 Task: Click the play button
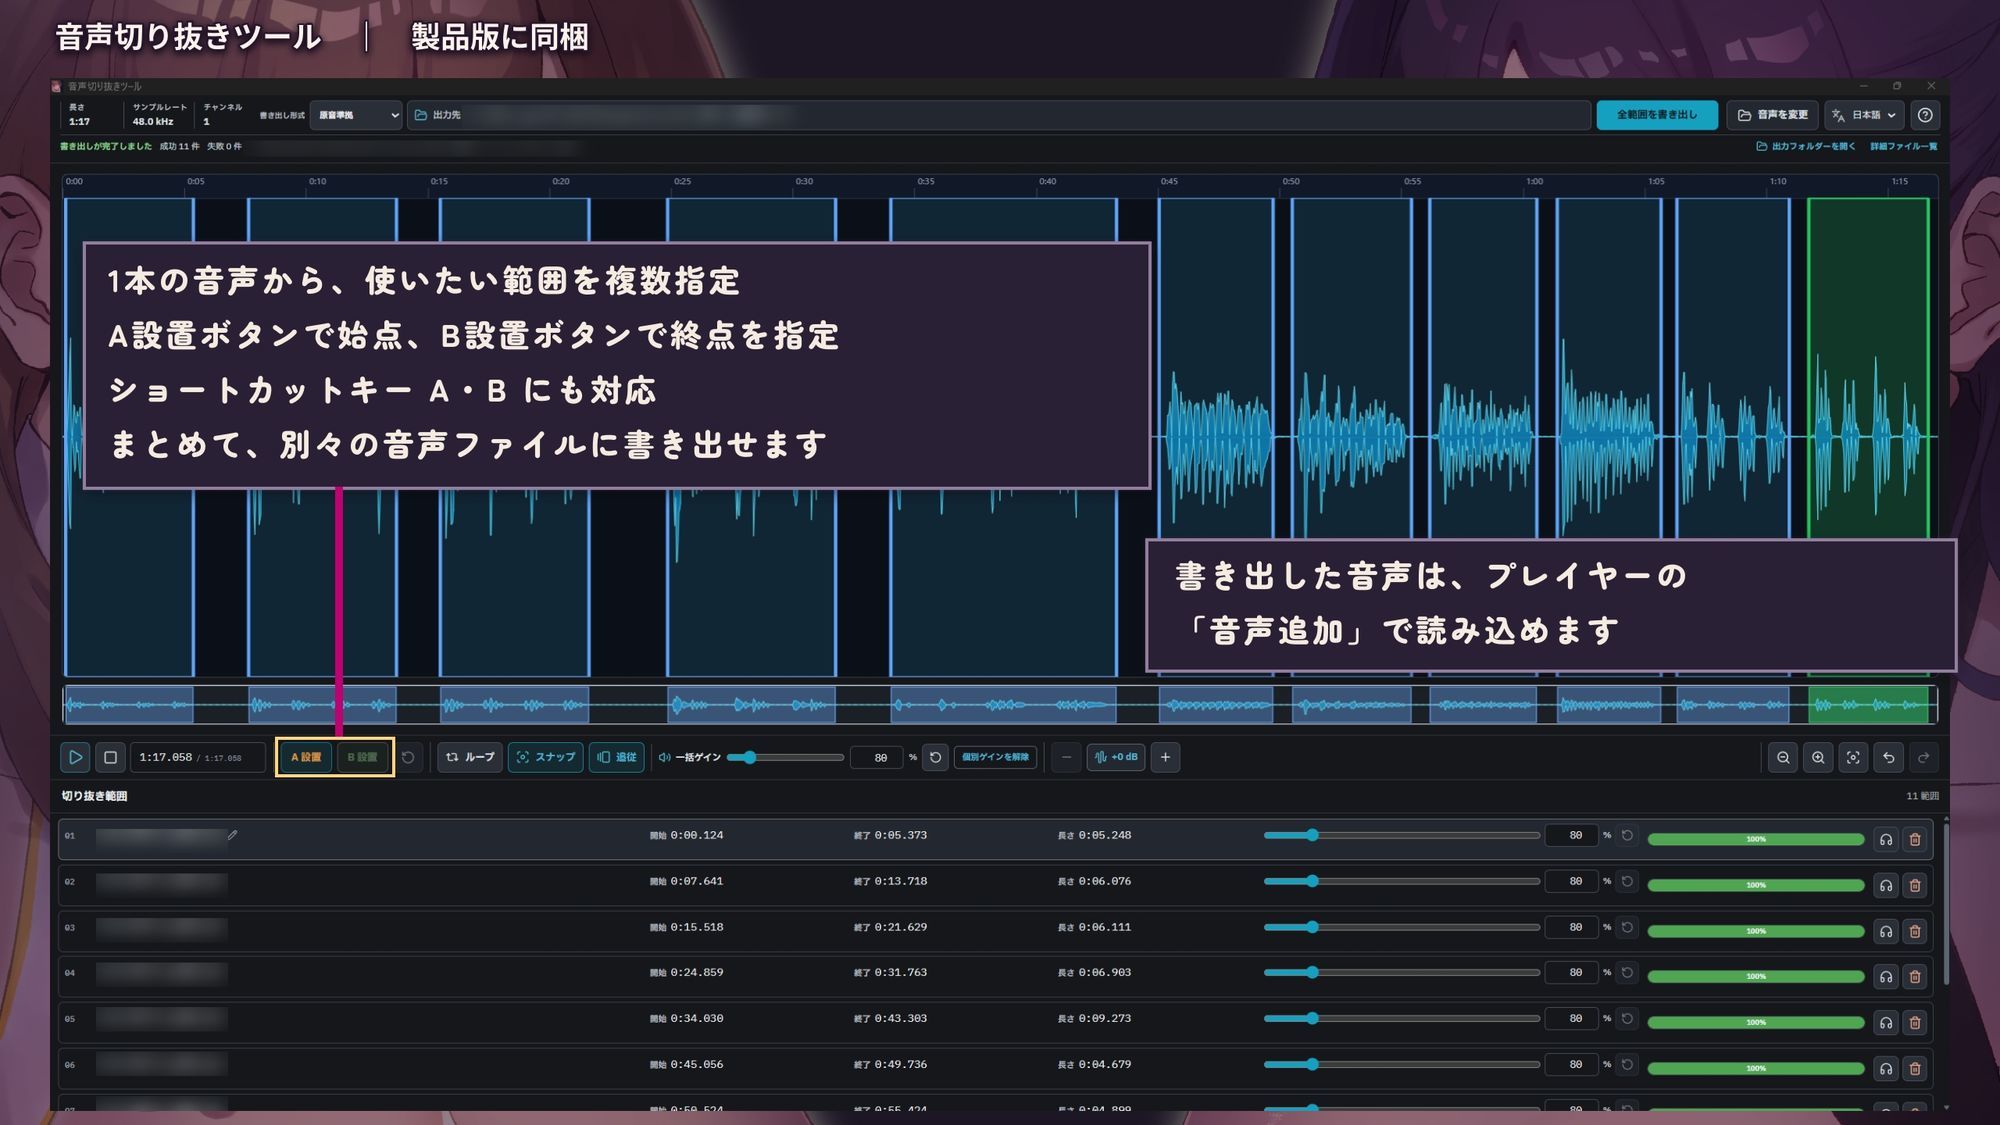[75, 757]
